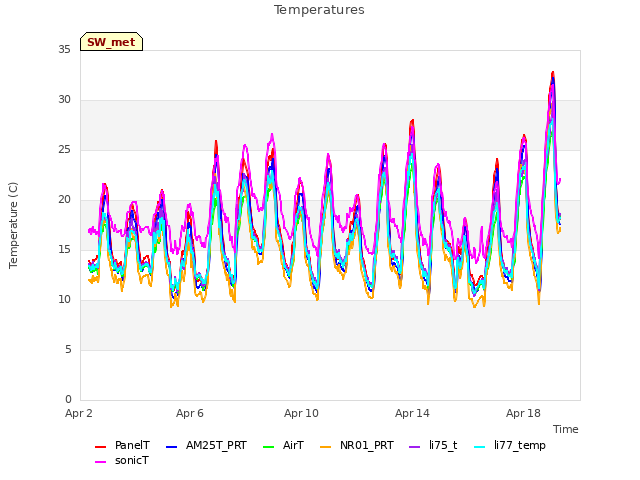Toggle the sonicT legend entry
This screenshot has height=480, width=640.
(x=122, y=460)
